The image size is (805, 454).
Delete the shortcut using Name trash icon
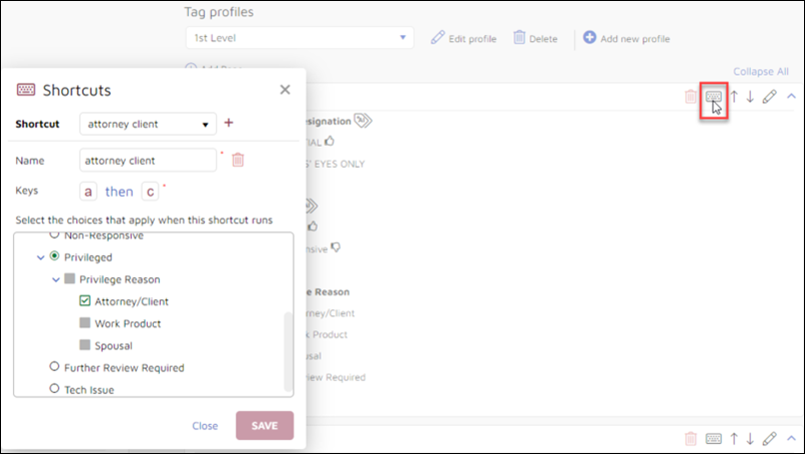238,160
